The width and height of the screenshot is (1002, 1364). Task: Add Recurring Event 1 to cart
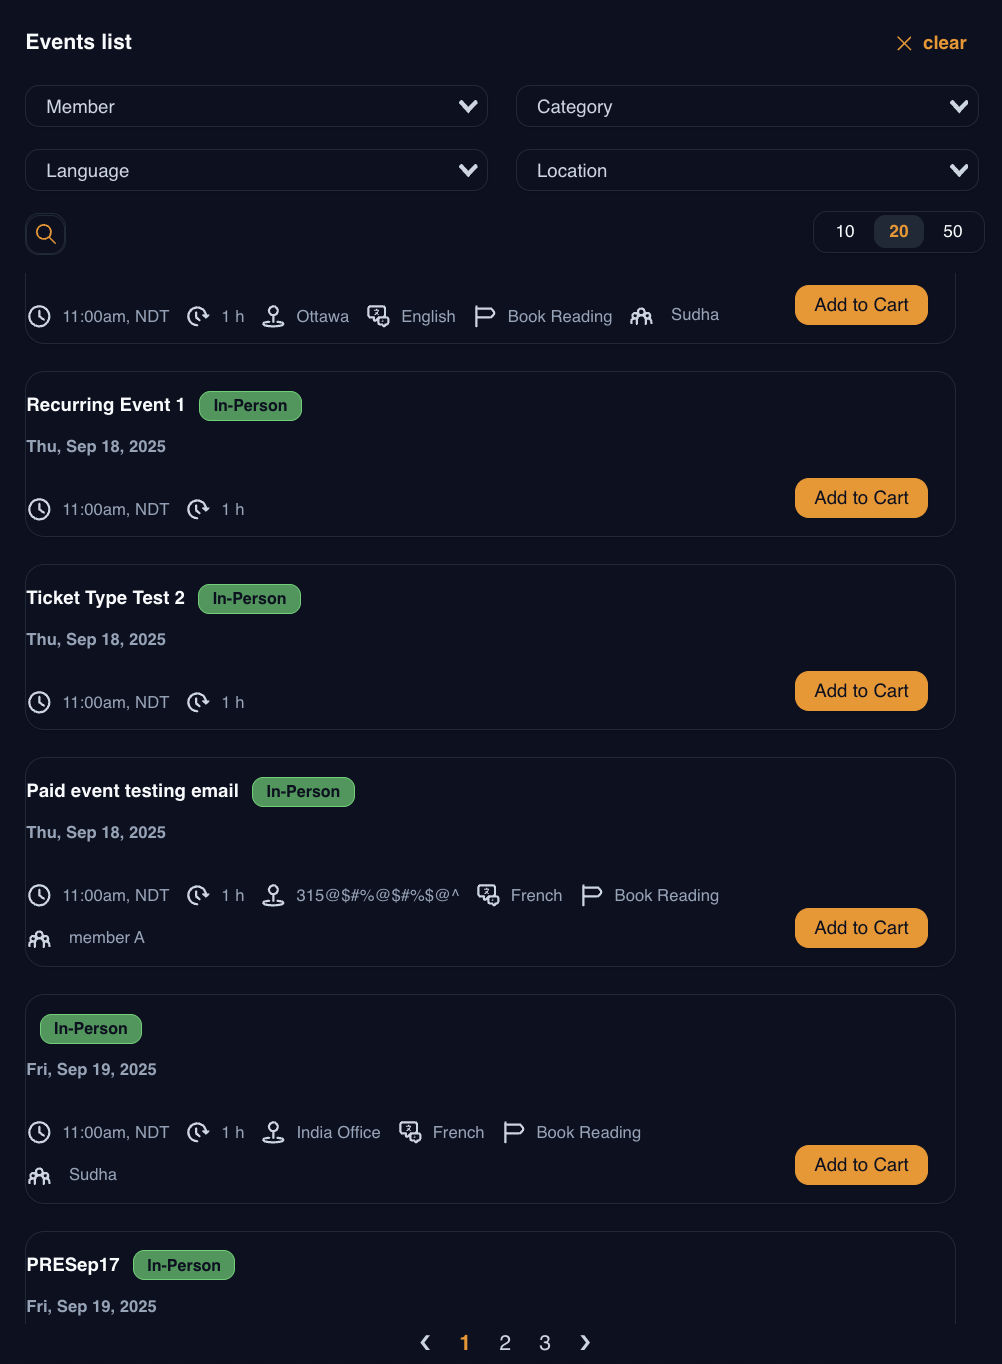[861, 498]
